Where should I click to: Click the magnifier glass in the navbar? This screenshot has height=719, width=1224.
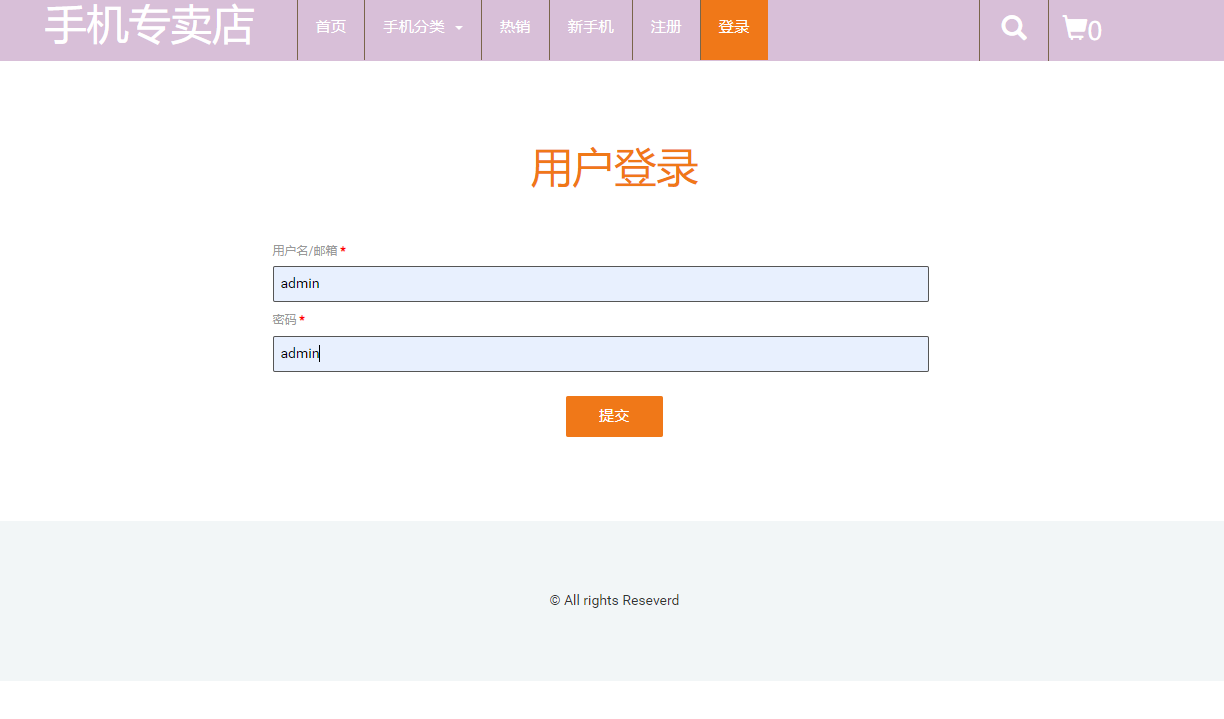(1013, 29)
